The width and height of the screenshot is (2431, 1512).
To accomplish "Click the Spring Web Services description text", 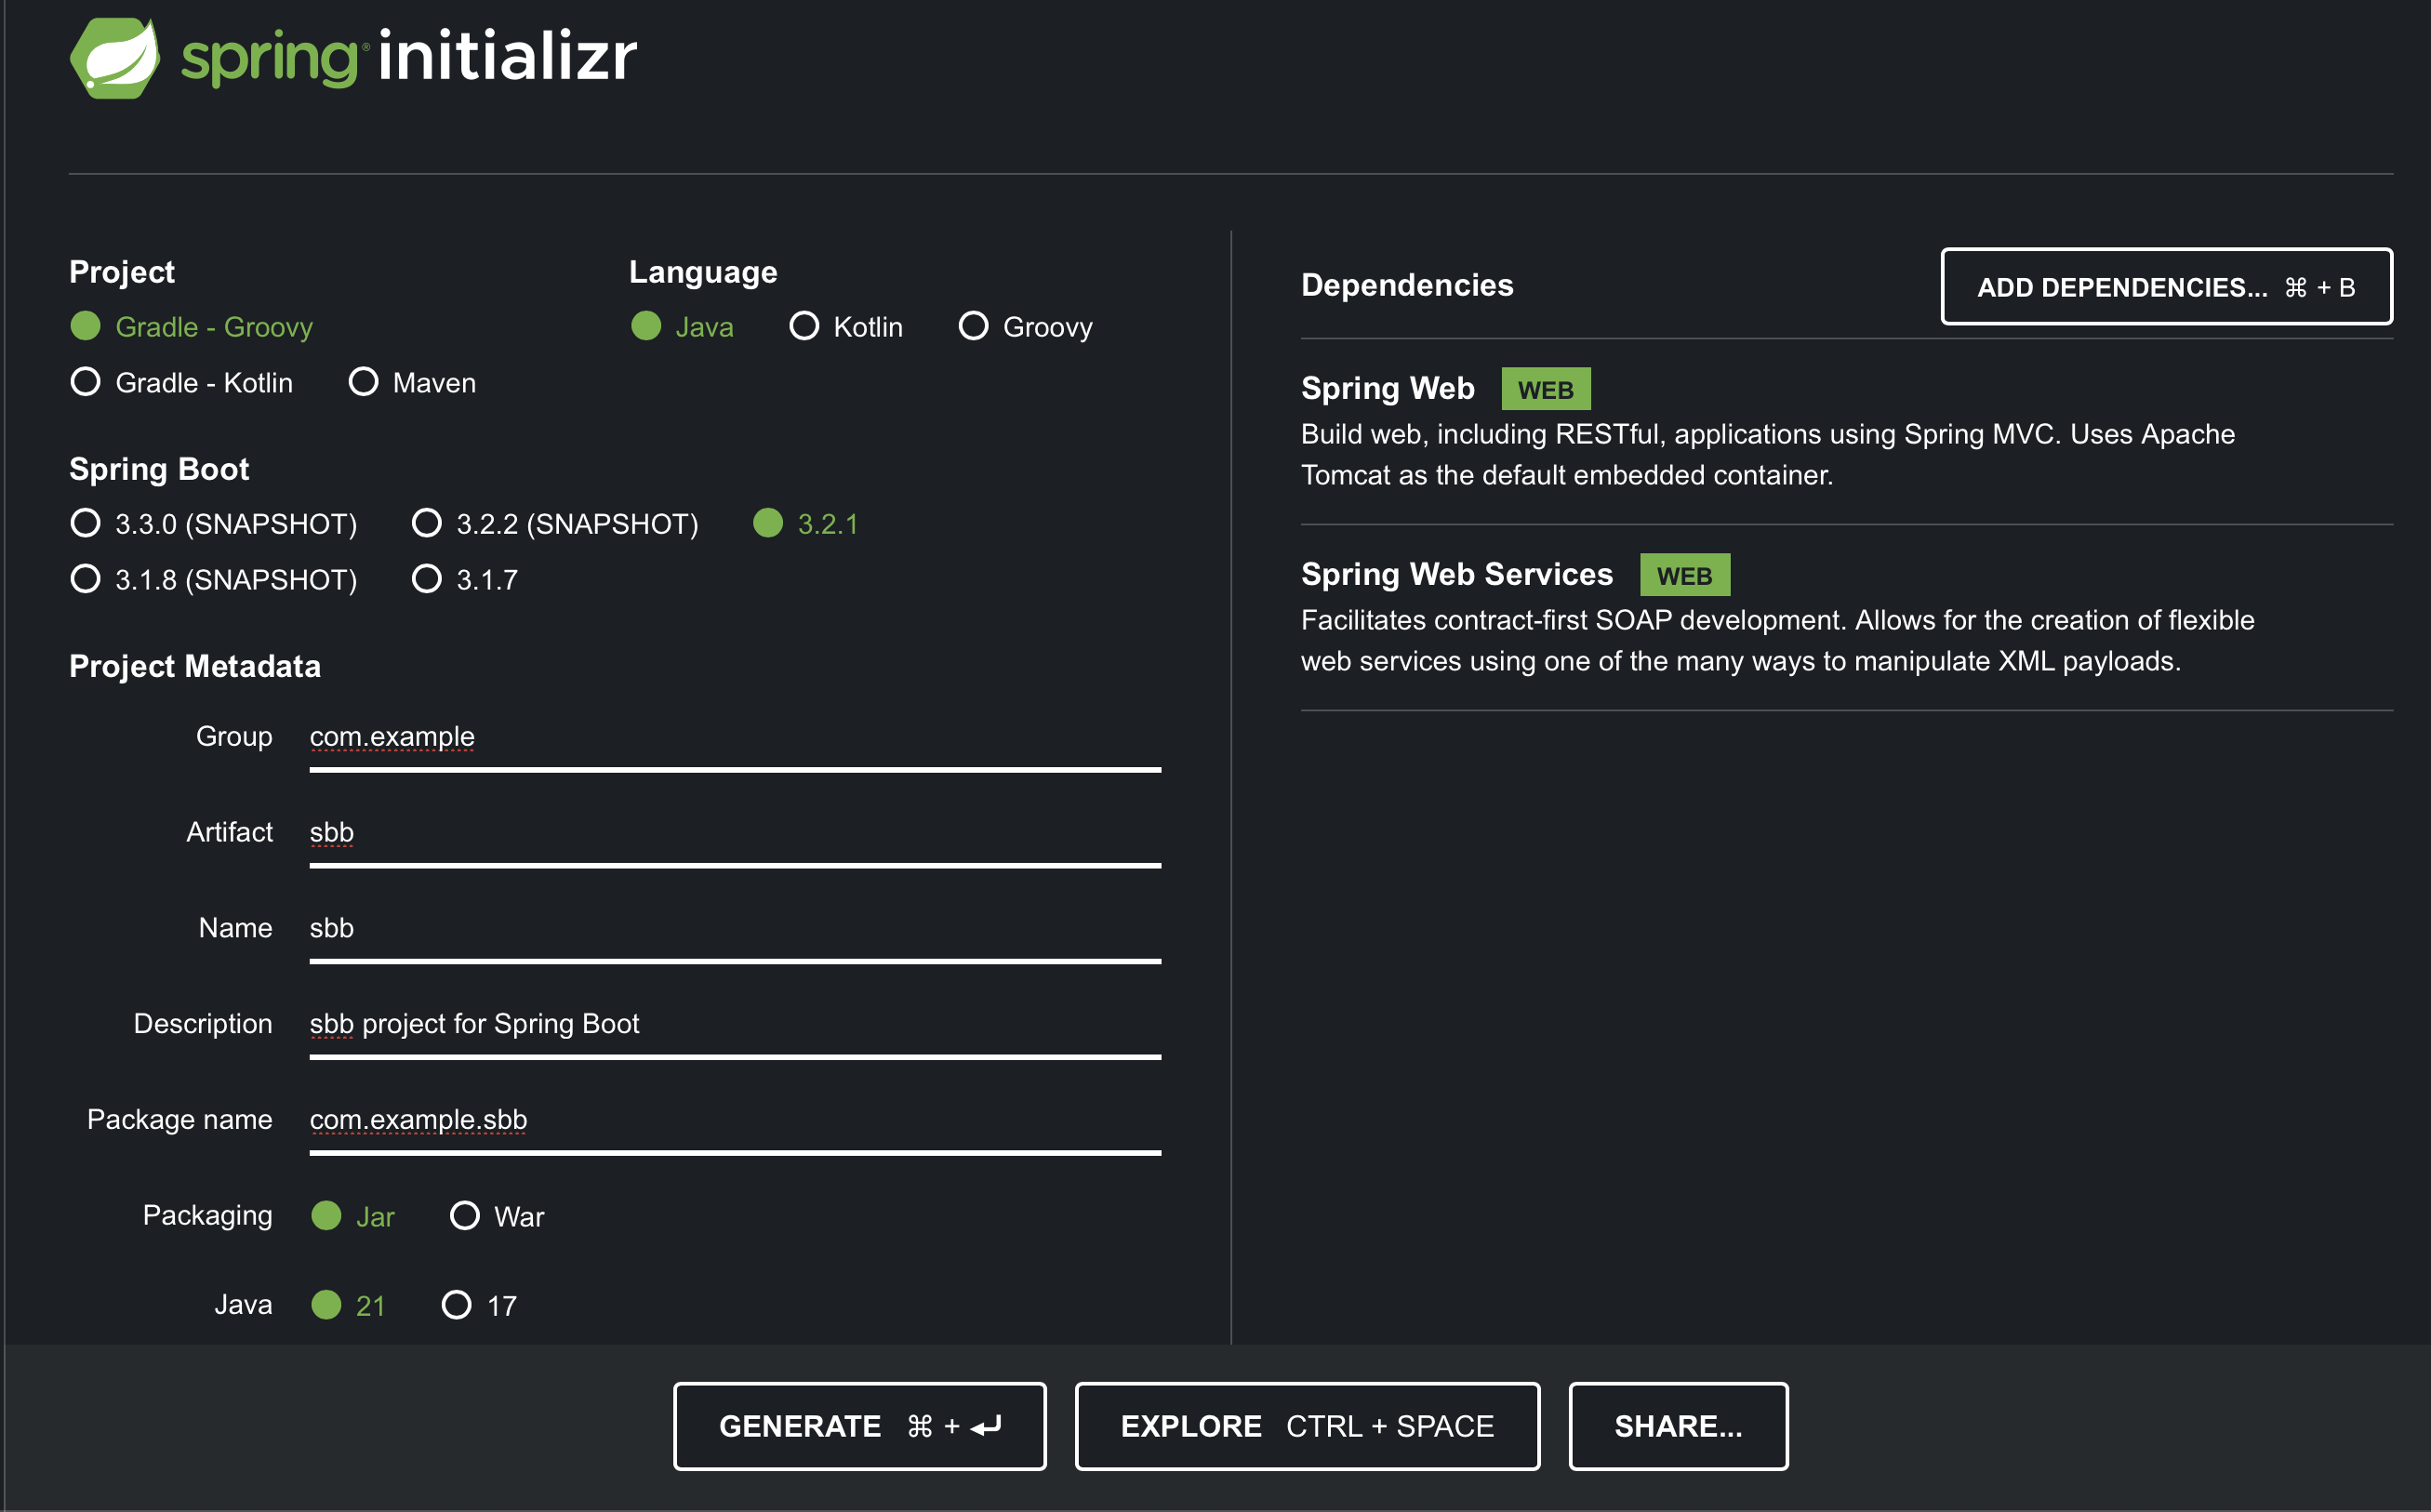I will (1777, 641).
